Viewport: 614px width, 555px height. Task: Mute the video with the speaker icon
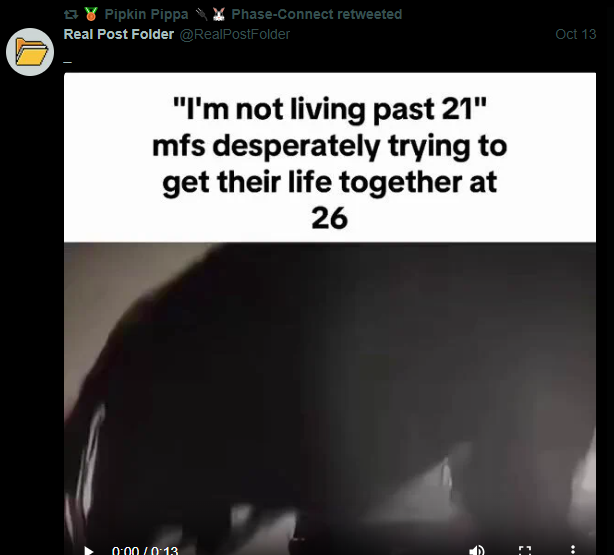click(x=477, y=550)
